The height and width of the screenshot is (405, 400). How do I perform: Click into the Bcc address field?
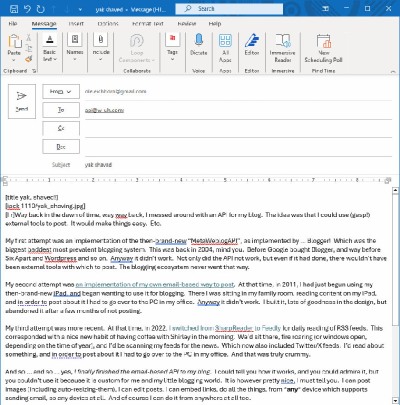(238, 147)
